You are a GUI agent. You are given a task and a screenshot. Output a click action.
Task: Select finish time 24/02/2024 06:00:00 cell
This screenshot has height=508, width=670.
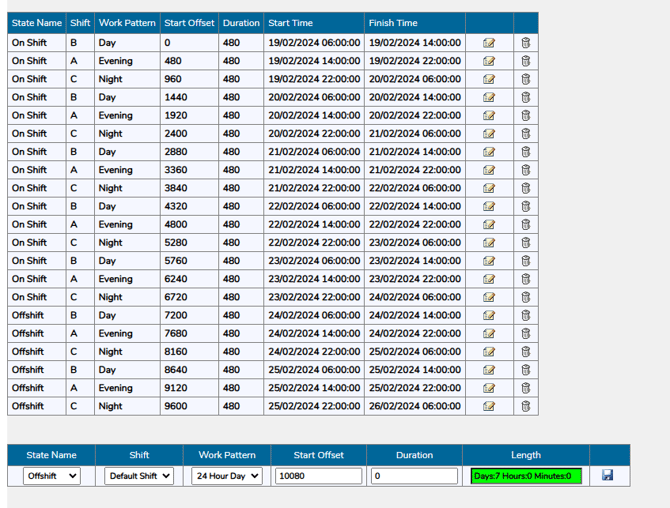[415, 297]
